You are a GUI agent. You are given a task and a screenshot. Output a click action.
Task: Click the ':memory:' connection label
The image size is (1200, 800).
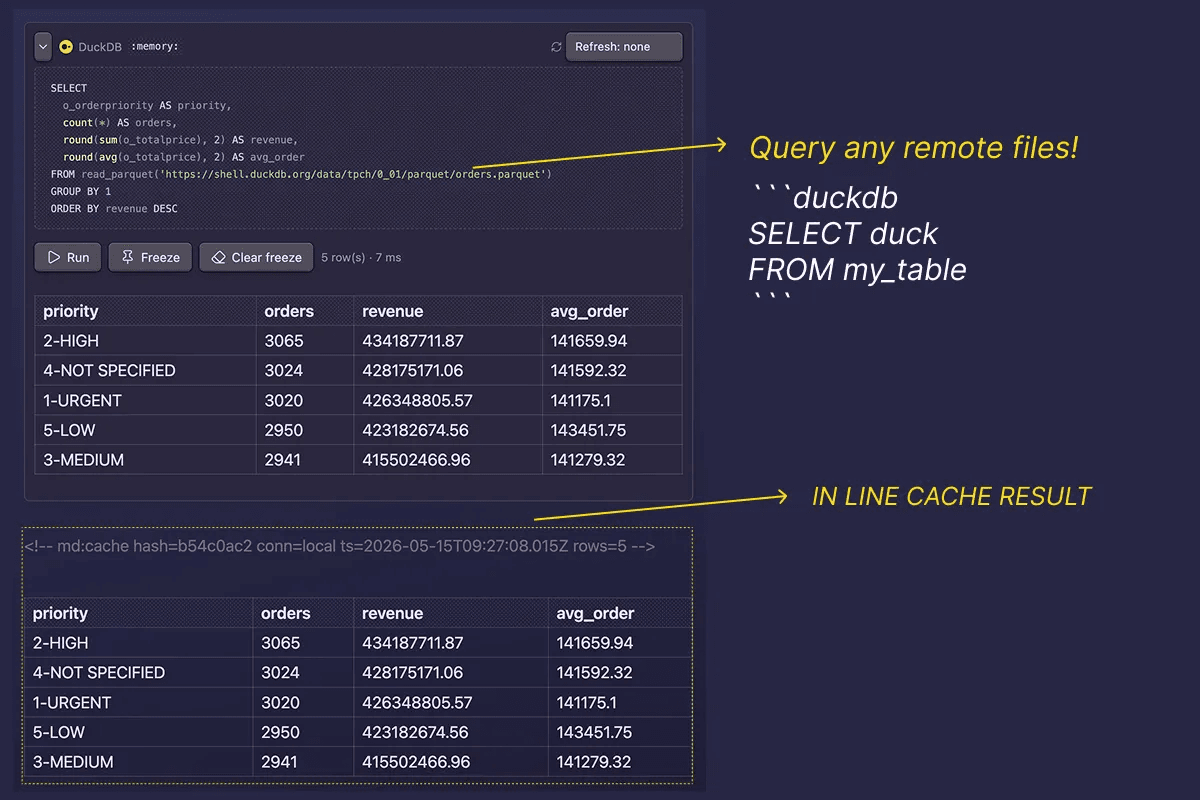pyautogui.click(x=155, y=47)
